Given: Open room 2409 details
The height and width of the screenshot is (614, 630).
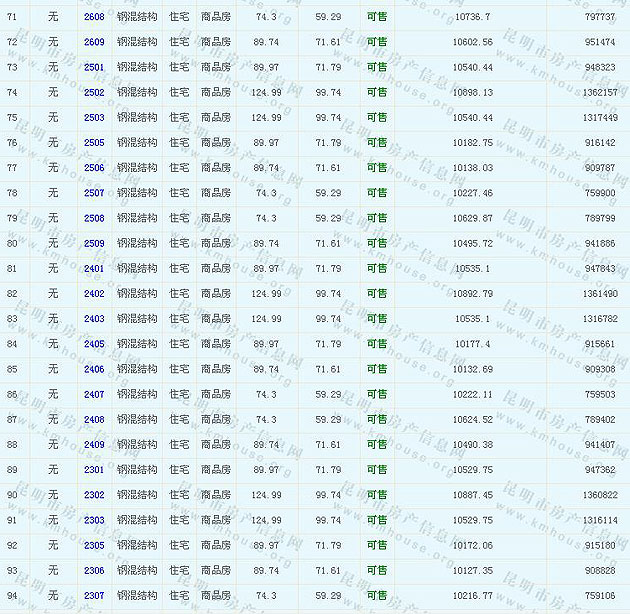Looking at the screenshot, I should (x=94, y=444).
